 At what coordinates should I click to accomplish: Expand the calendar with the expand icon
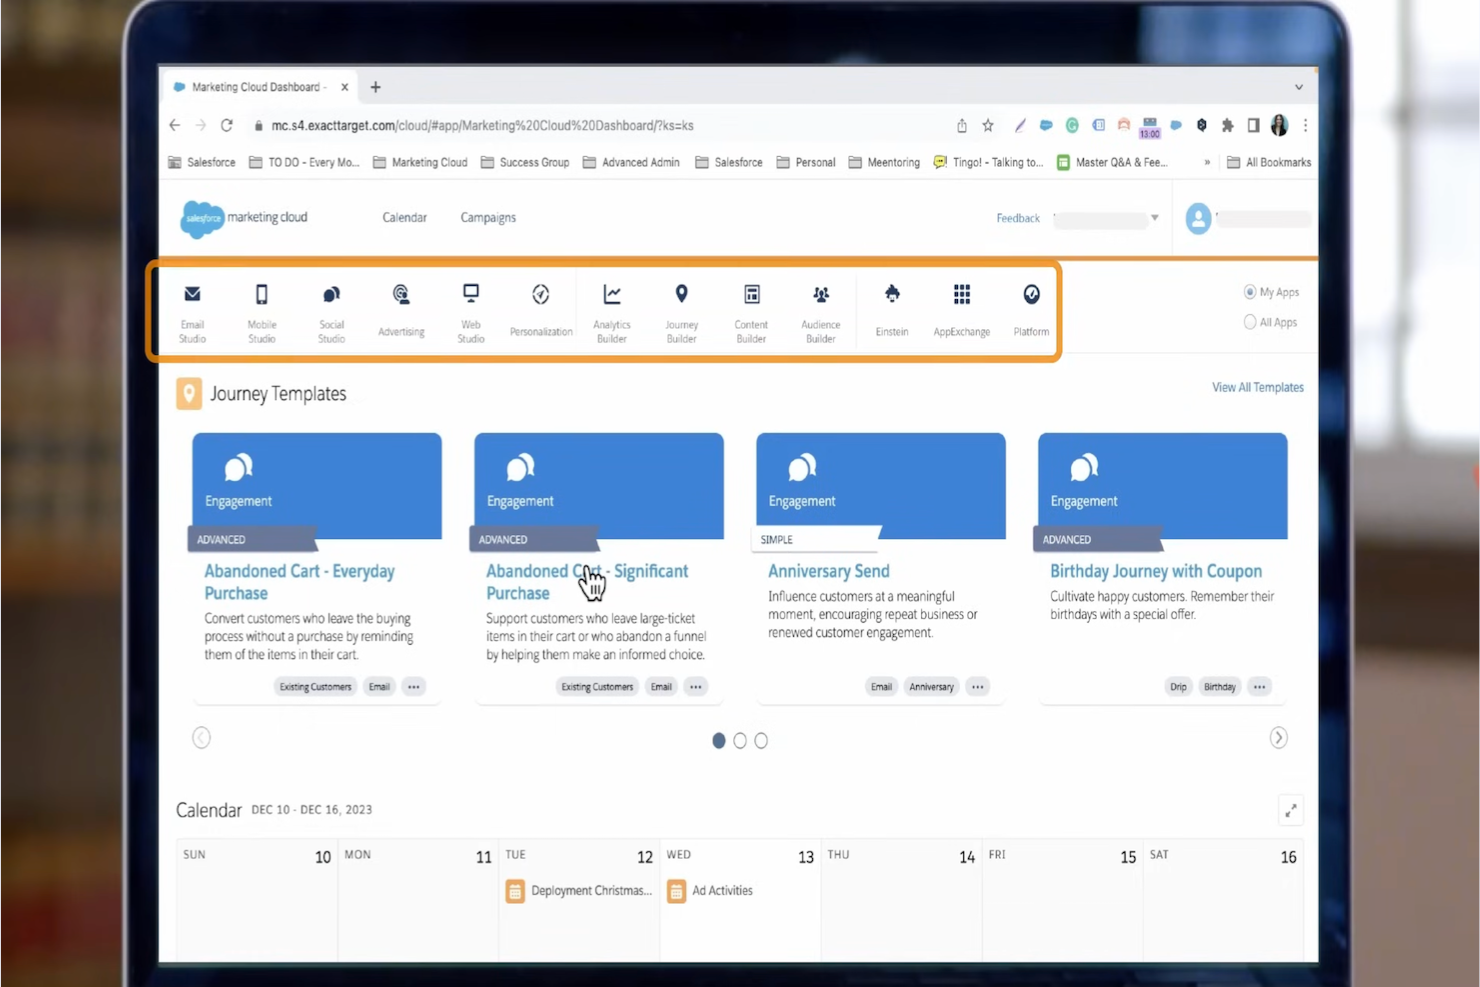coord(1291,810)
